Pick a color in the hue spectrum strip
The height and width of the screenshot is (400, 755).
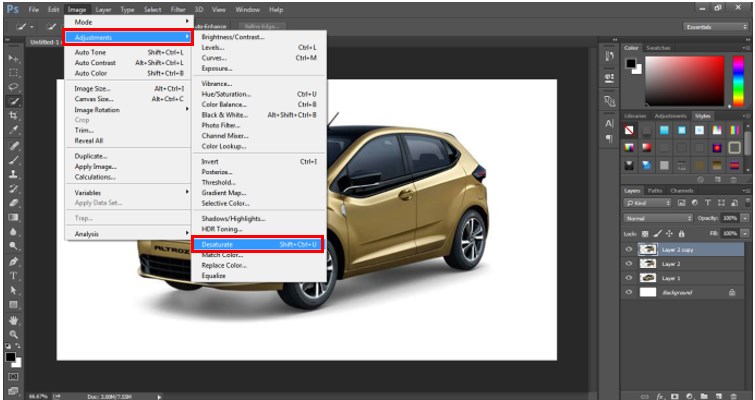coord(738,81)
